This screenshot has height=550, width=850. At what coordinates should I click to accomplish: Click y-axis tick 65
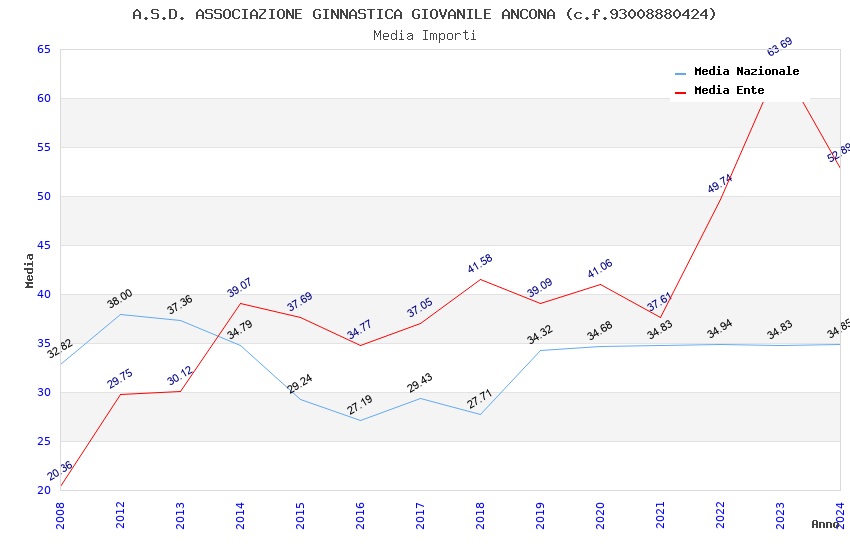[44, 49]
